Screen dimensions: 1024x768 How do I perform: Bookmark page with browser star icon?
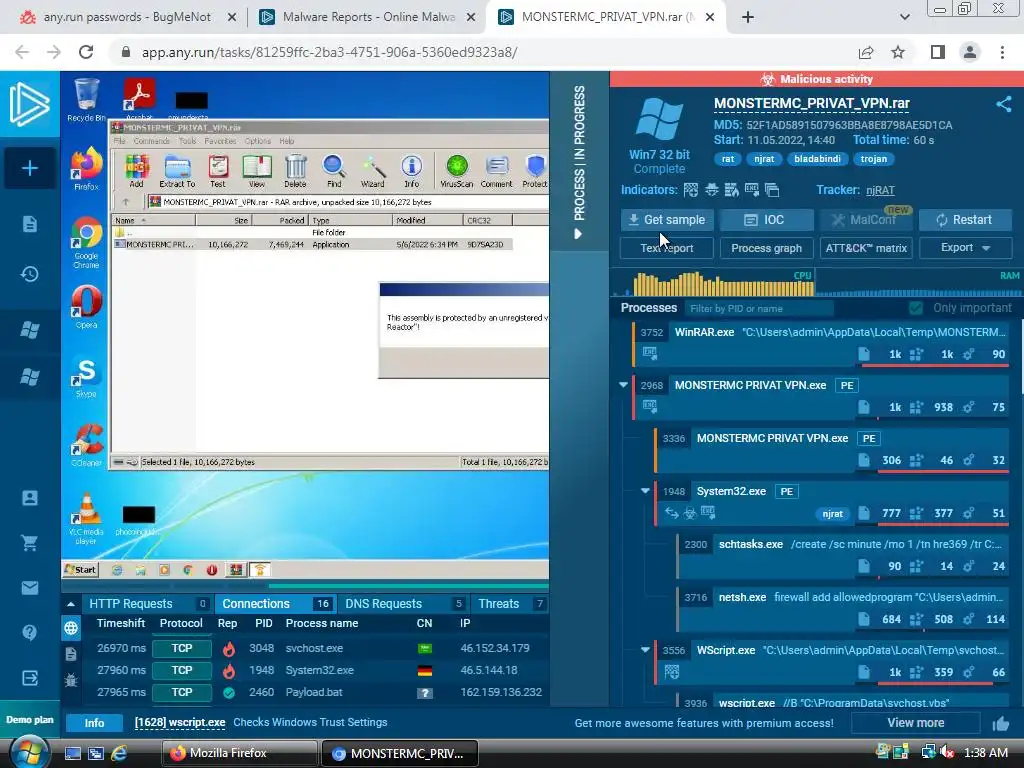tap(898, 52)
